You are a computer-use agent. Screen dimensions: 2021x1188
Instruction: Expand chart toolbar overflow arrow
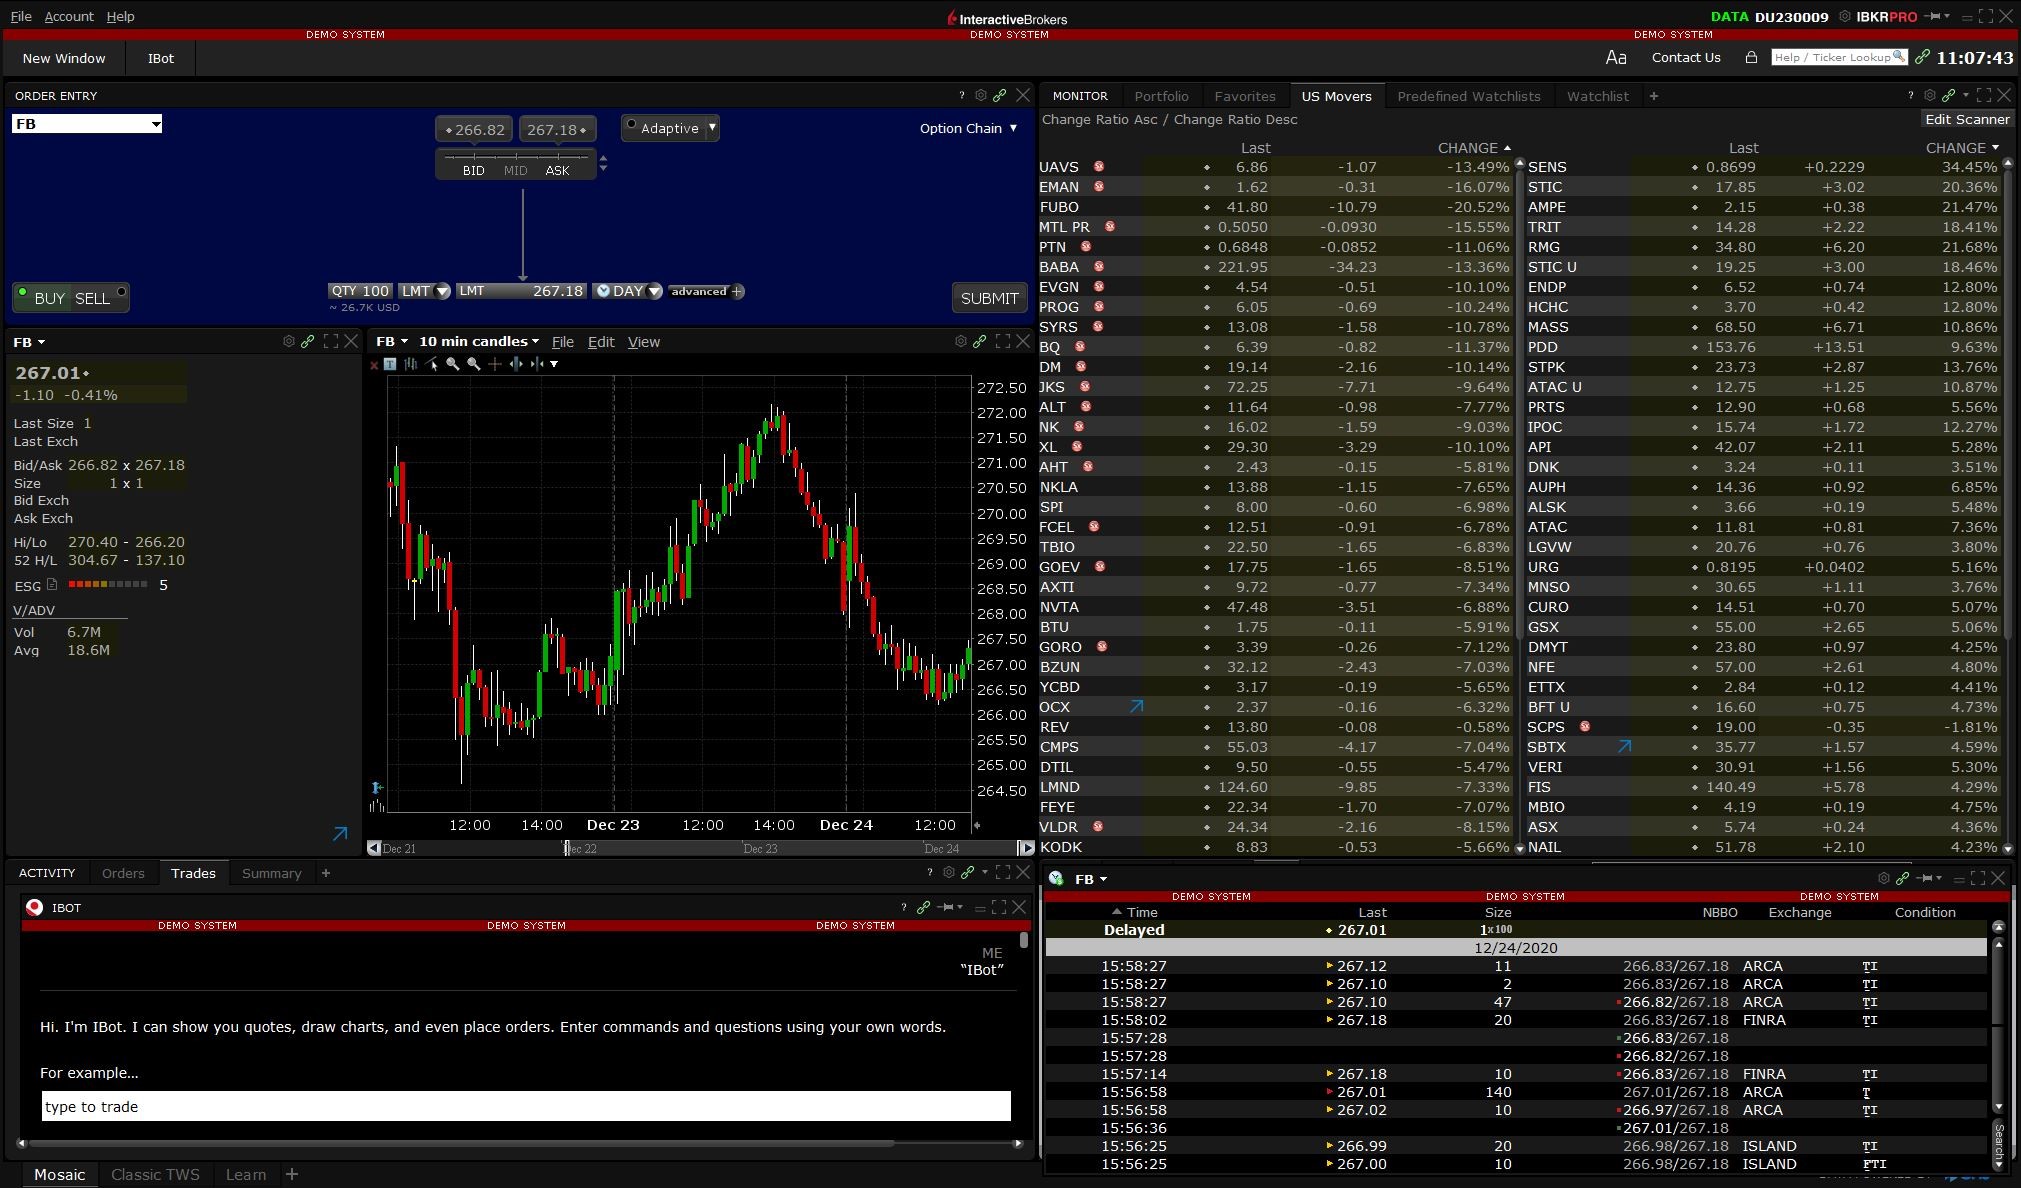tap(554, 364)
